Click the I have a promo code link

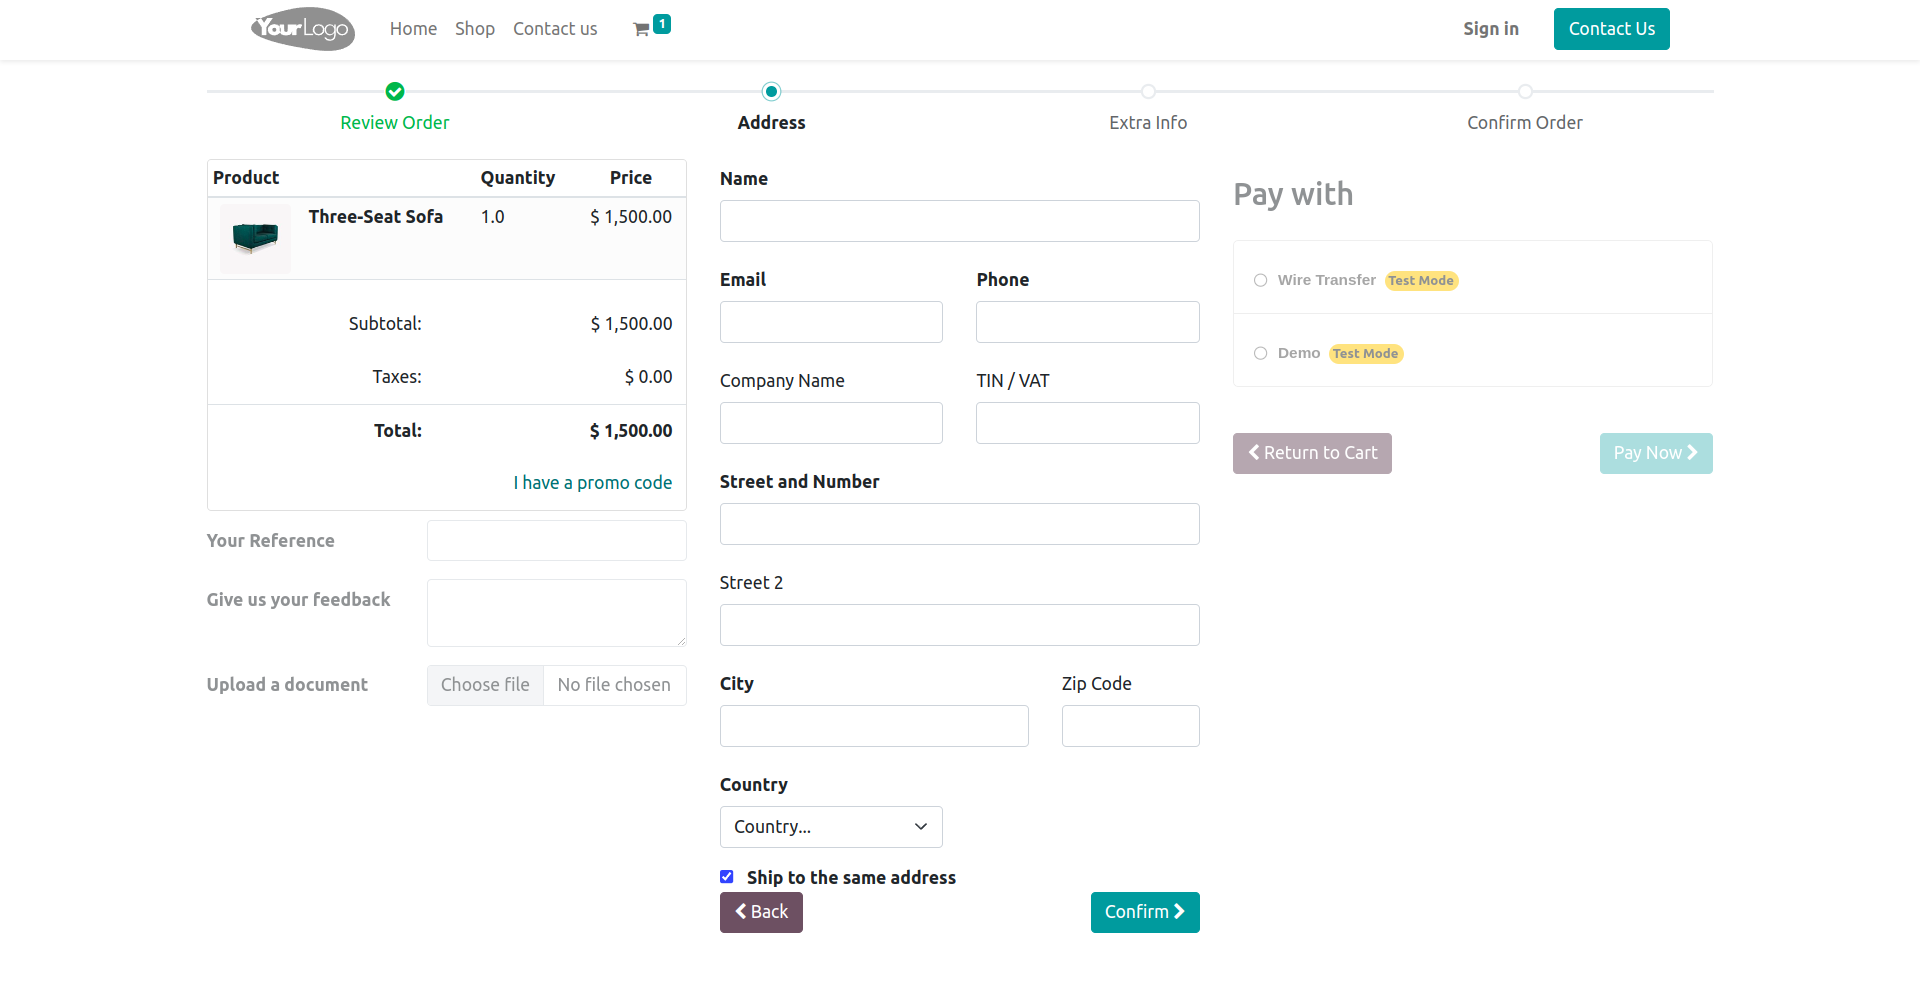pos(592,483)
